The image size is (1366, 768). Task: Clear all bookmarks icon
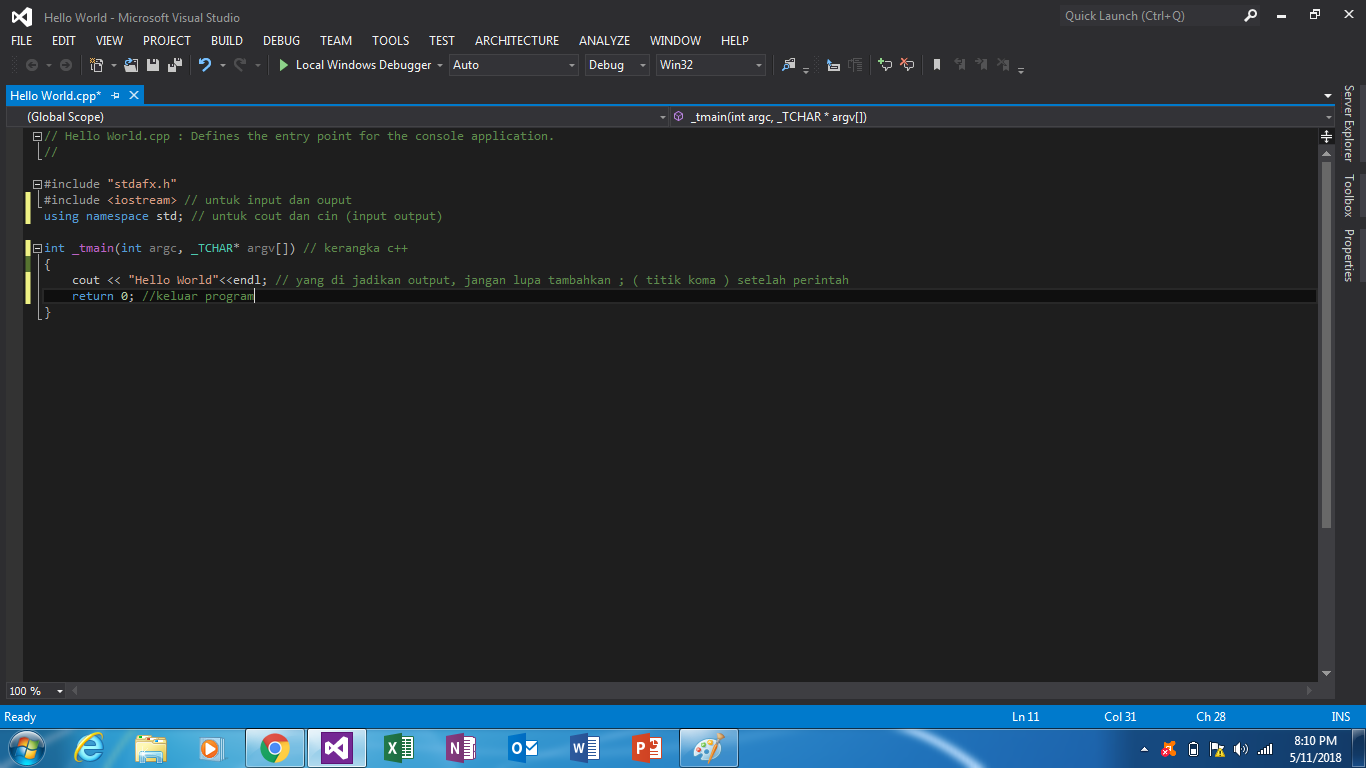(x=1003, y=65)
